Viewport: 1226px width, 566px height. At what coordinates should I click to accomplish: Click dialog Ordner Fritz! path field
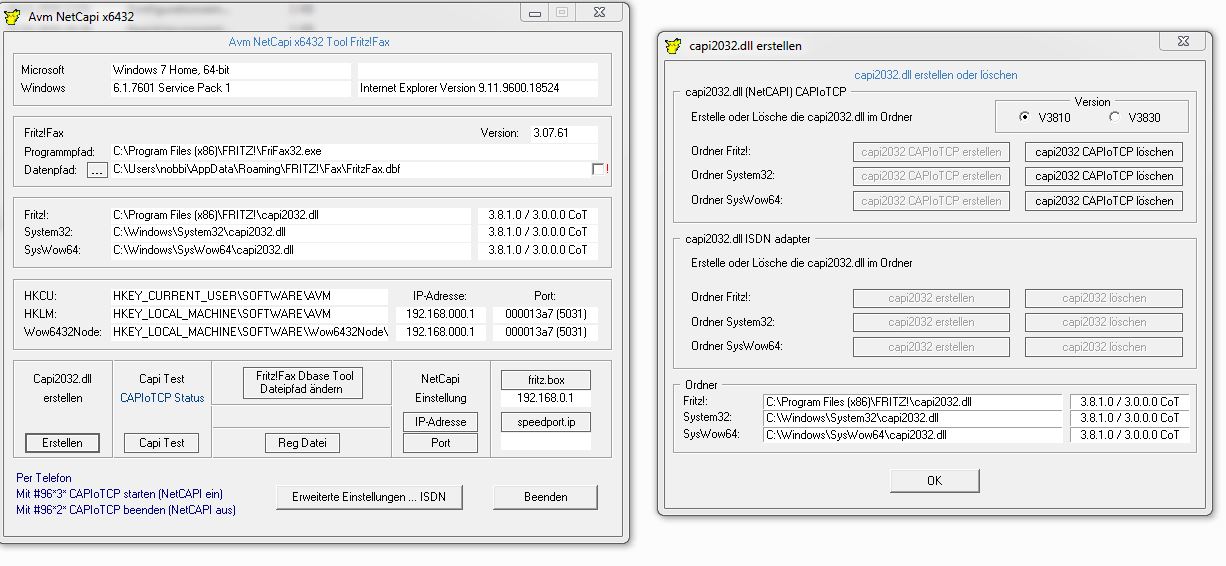tap(912, 402)
